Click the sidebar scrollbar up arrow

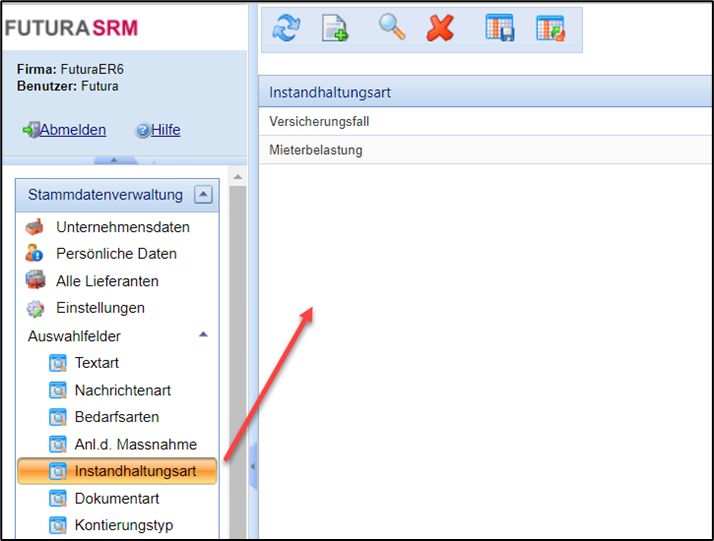pos(238,178)
